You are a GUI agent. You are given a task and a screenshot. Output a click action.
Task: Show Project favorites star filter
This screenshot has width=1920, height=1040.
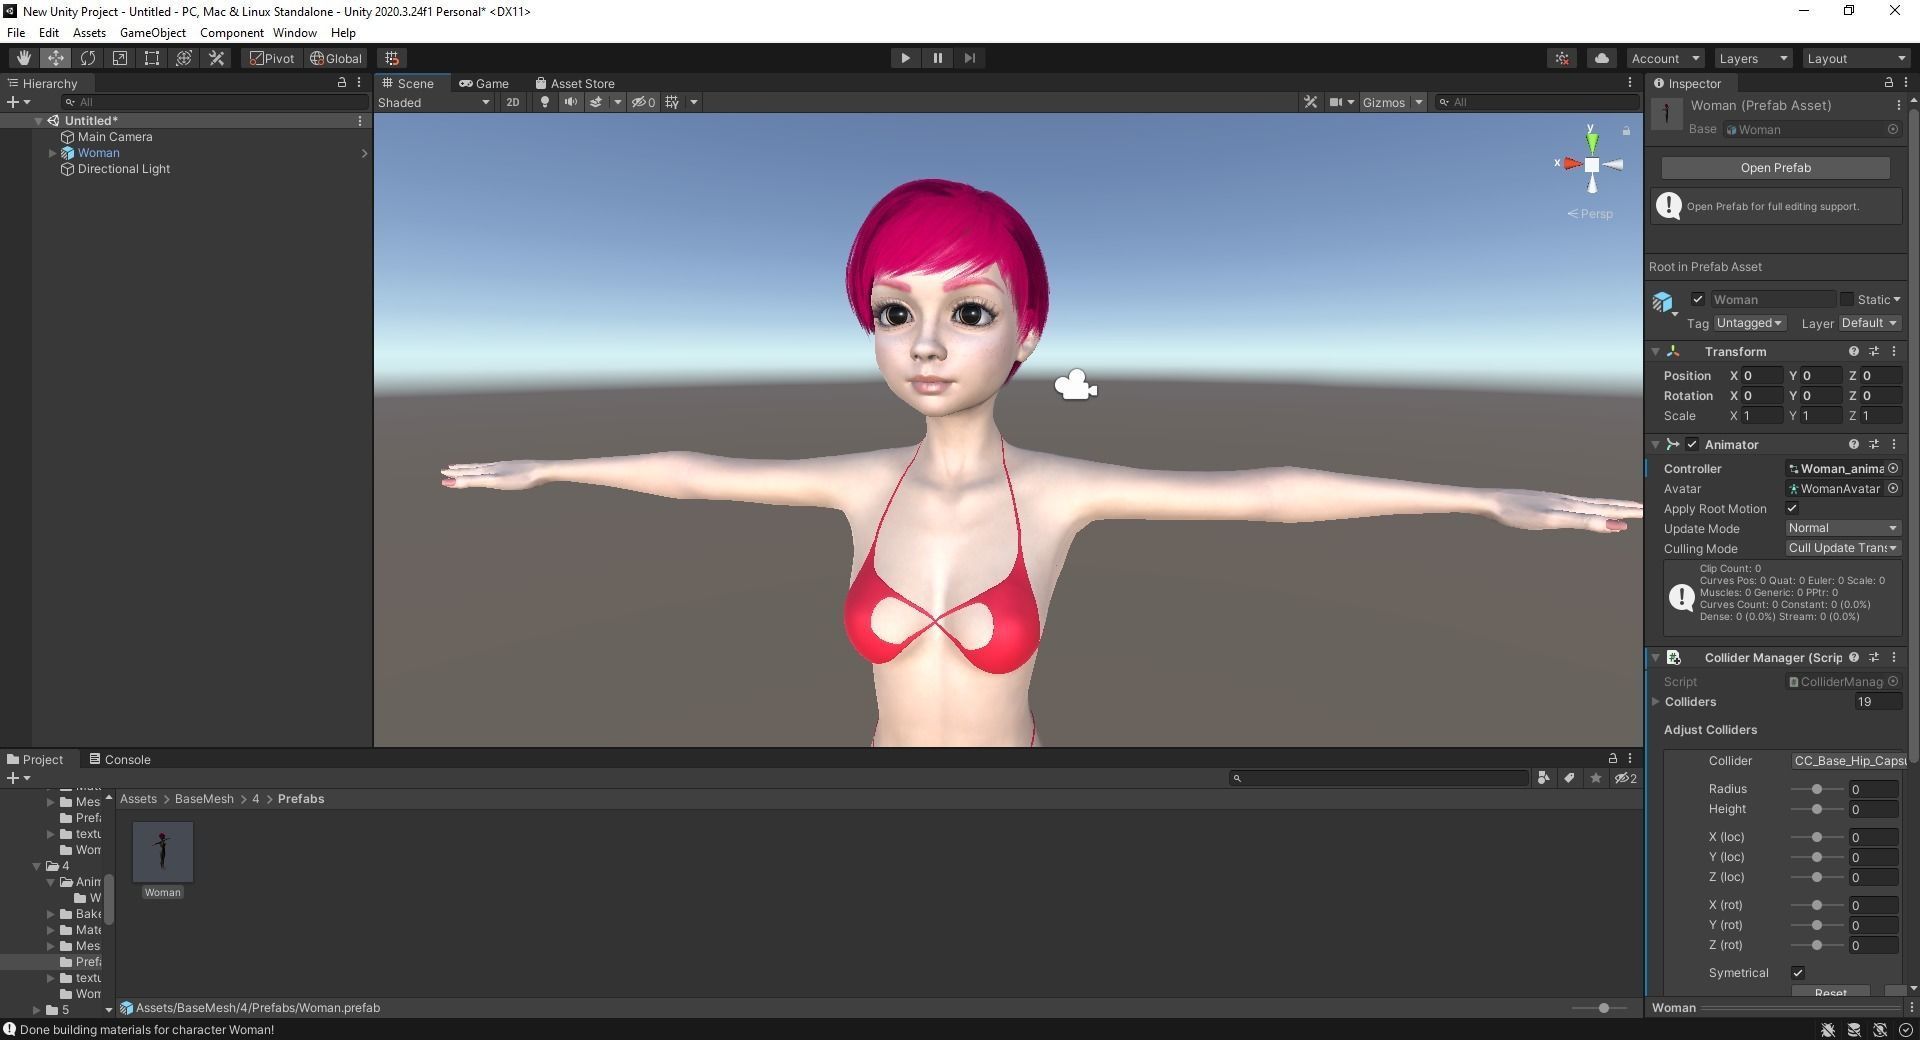coord(1595,778)
